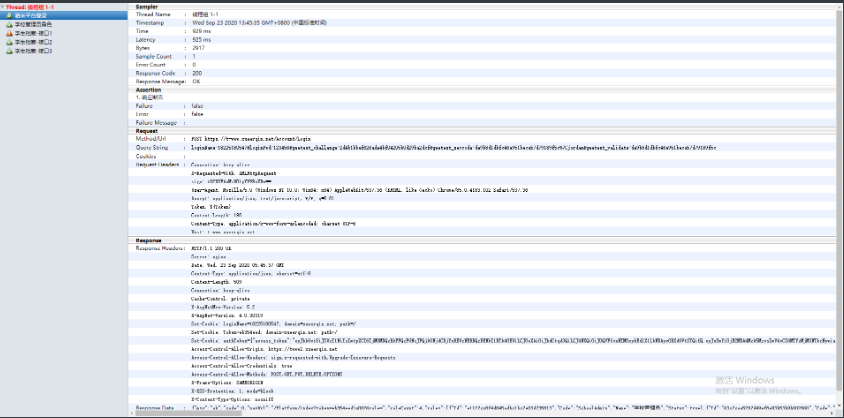Click the Response Data label

coord(154,408)
